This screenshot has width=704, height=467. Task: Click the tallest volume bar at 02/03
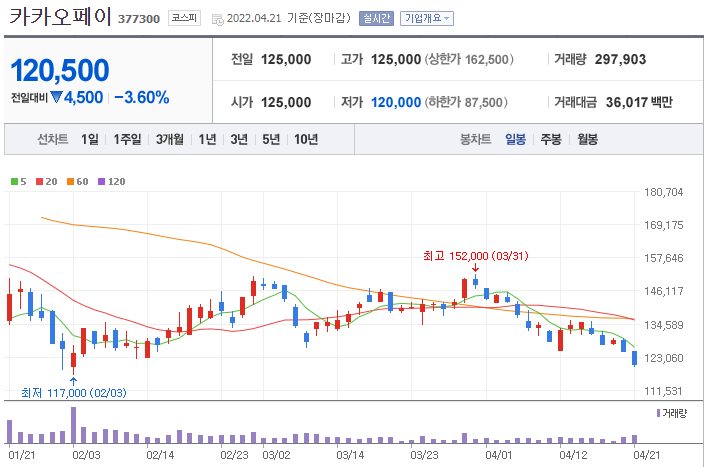click(x=74, y=425)
